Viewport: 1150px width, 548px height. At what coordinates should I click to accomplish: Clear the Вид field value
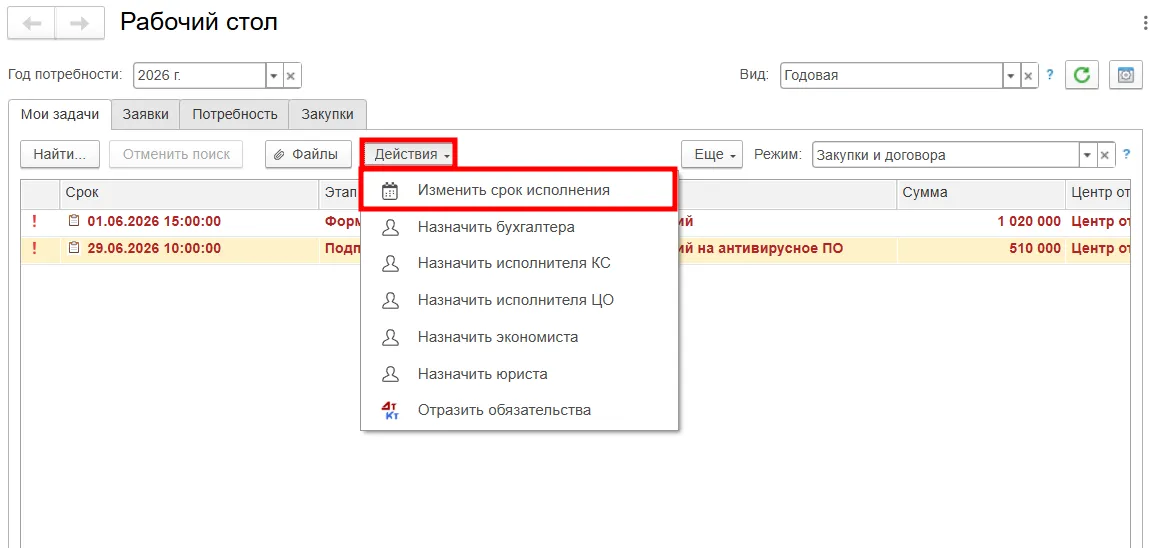[x=1028, y=75]
